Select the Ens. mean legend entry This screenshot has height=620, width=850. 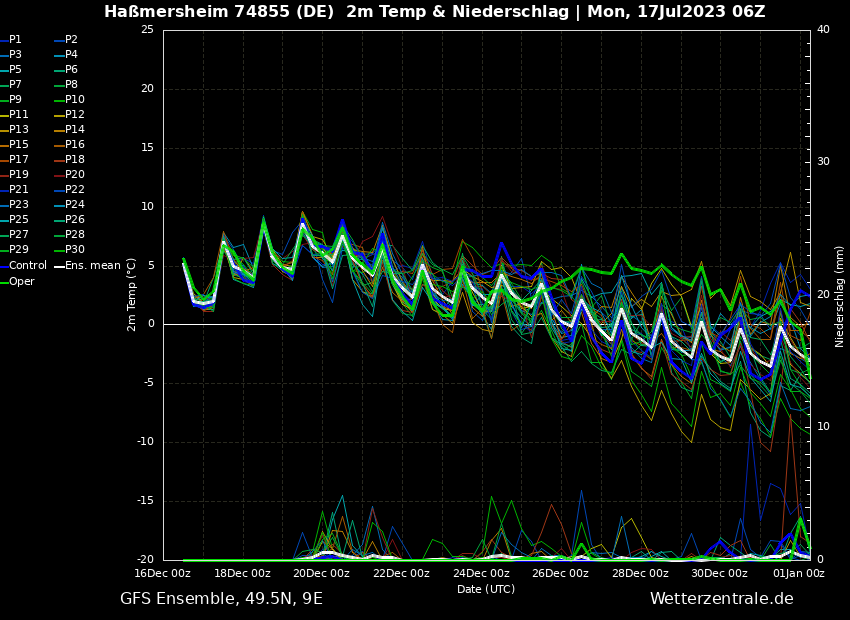[x=93, y=266]
